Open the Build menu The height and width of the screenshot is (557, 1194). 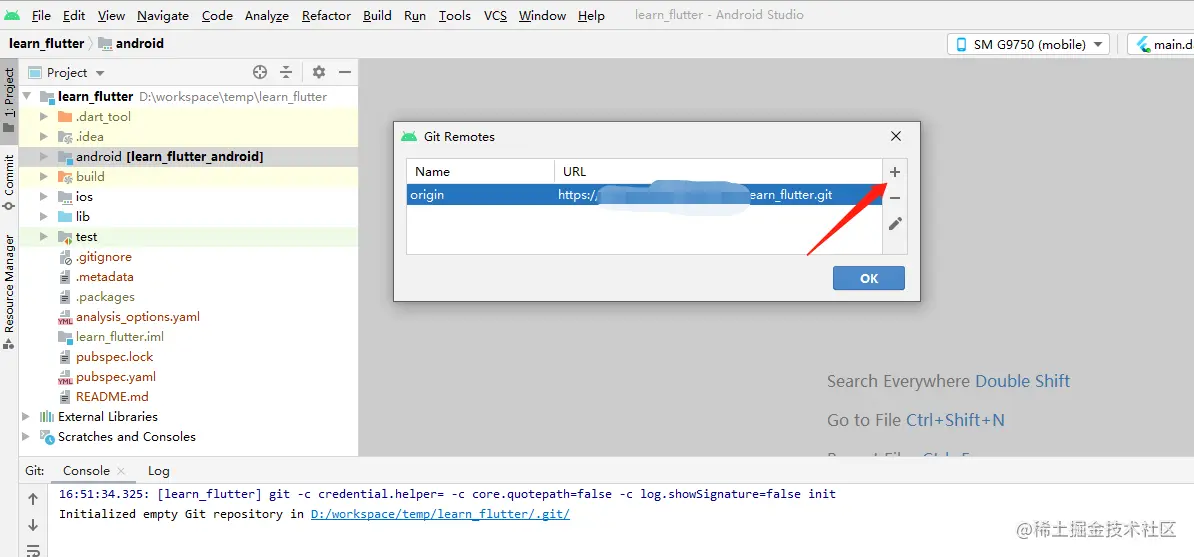point(377,15)
